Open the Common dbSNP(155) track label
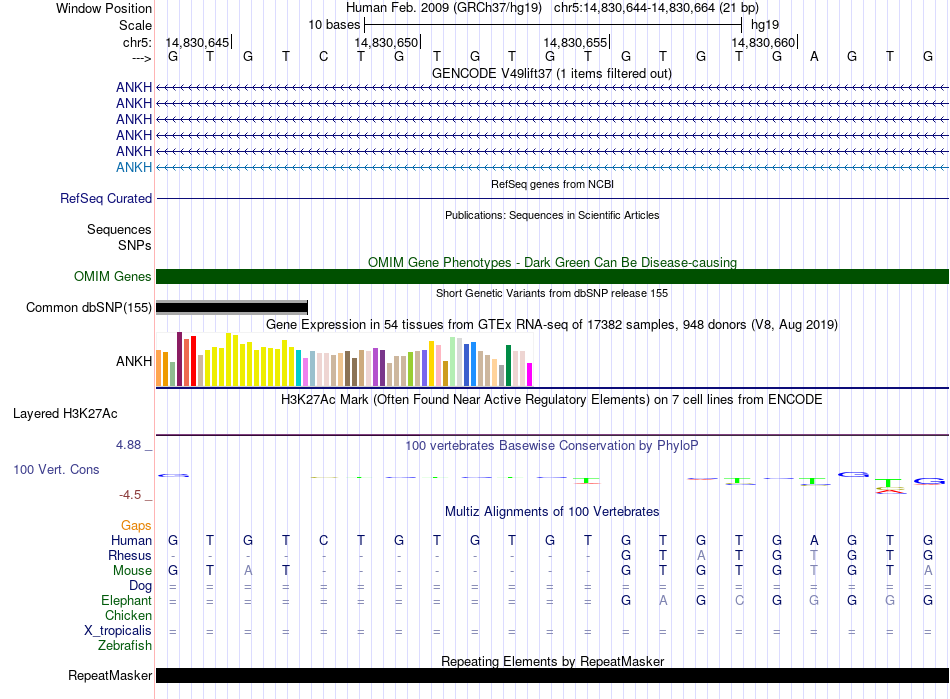Screen dimensions: 950x699 89,308
